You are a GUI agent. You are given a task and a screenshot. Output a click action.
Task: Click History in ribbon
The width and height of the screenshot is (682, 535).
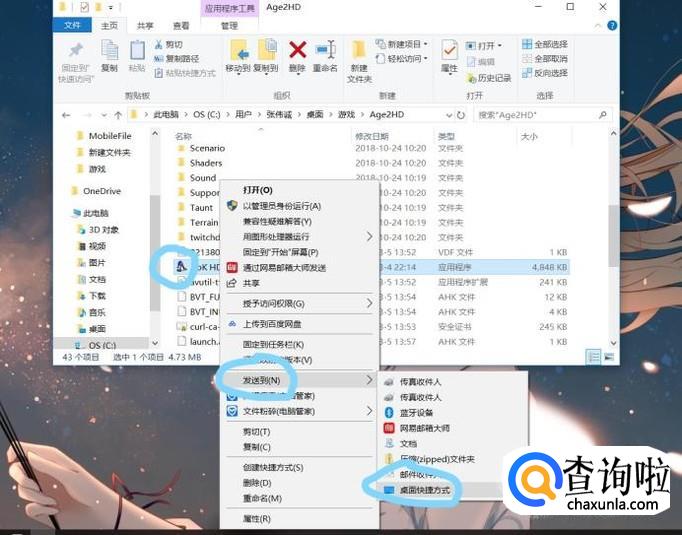pyautogui.click(x=489, y=78)
